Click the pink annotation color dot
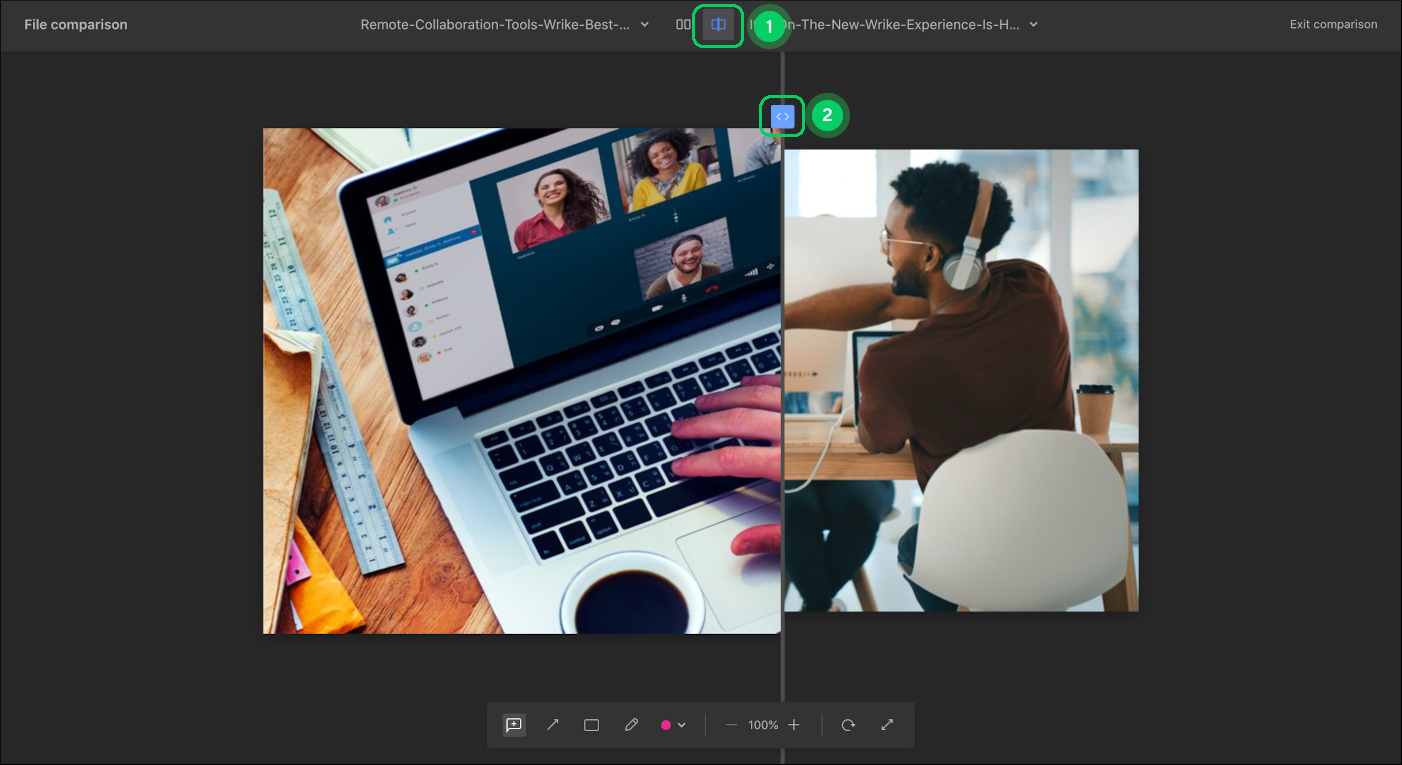 pyautogui.click(x=666, y=725)
